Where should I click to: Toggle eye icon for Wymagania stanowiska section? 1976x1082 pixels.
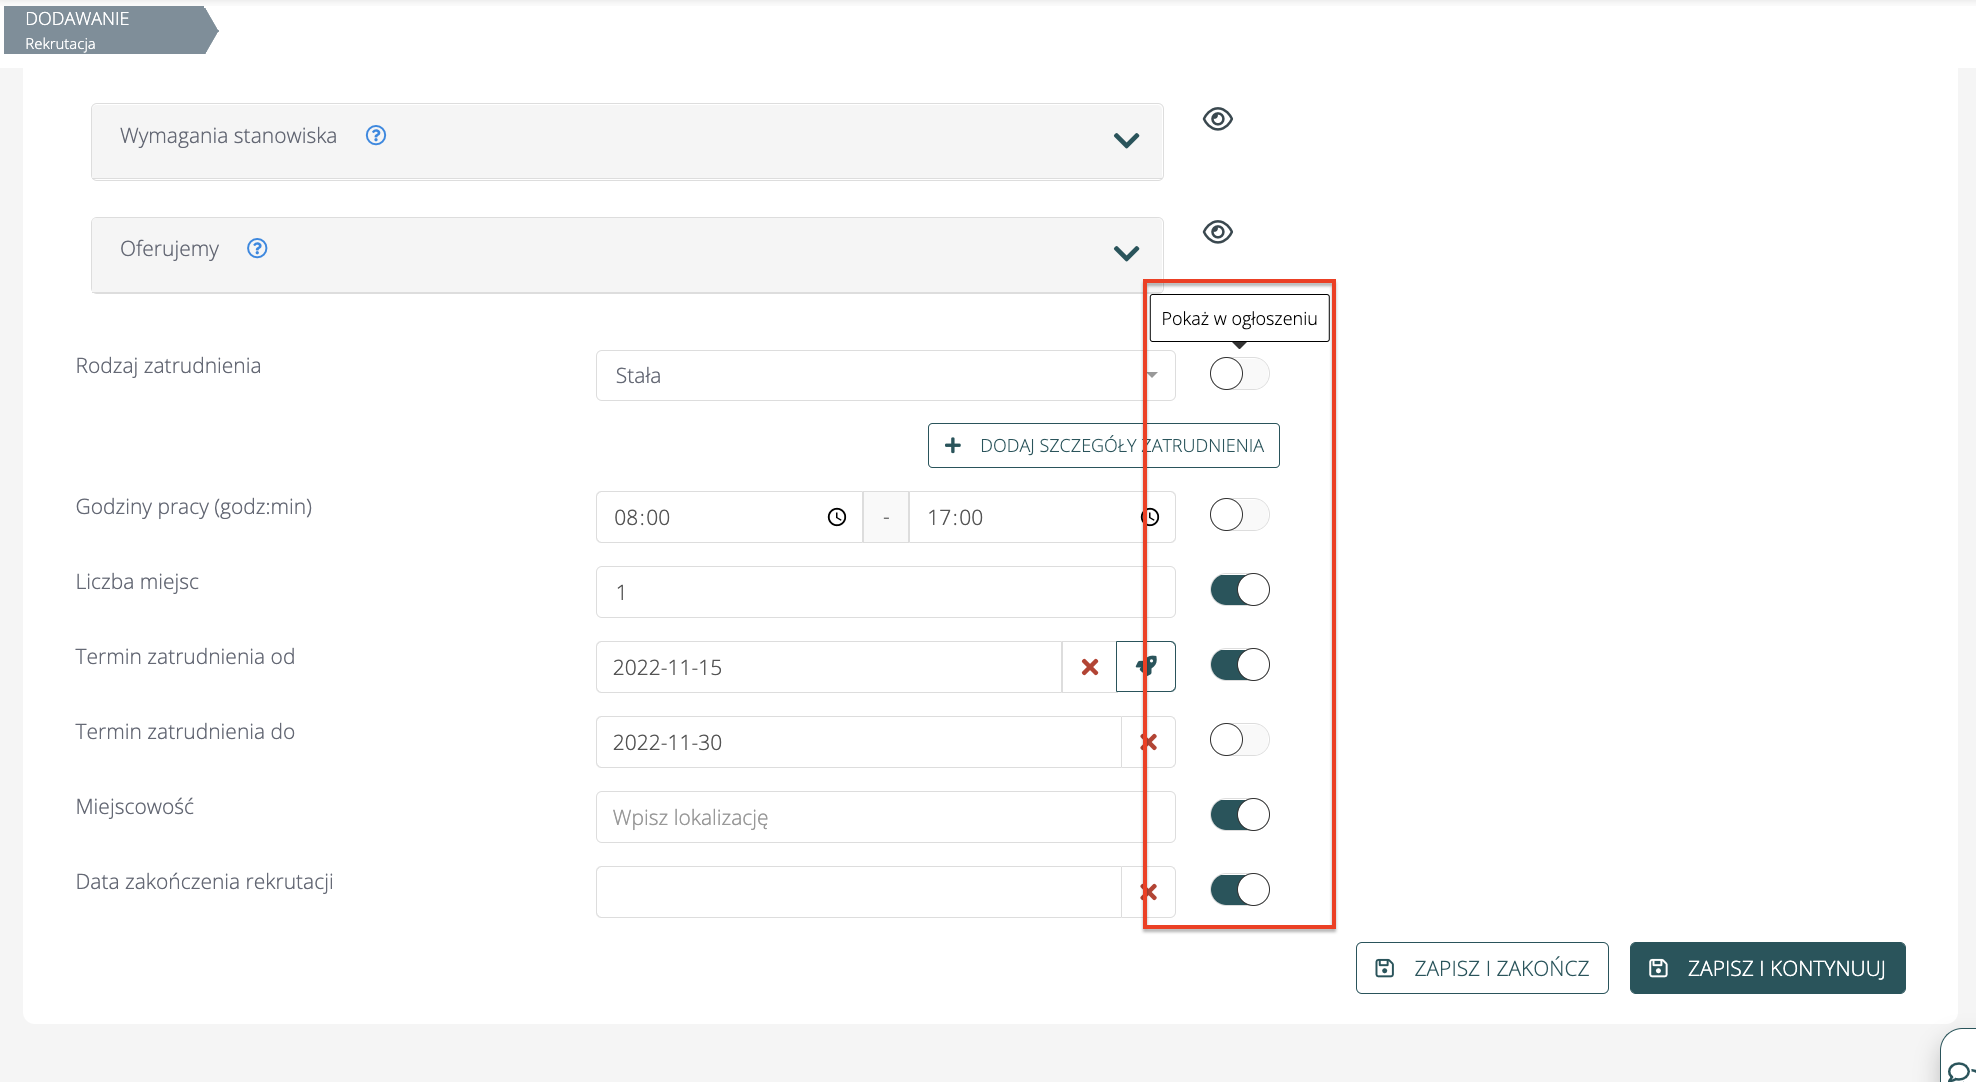click(1217, 119)
